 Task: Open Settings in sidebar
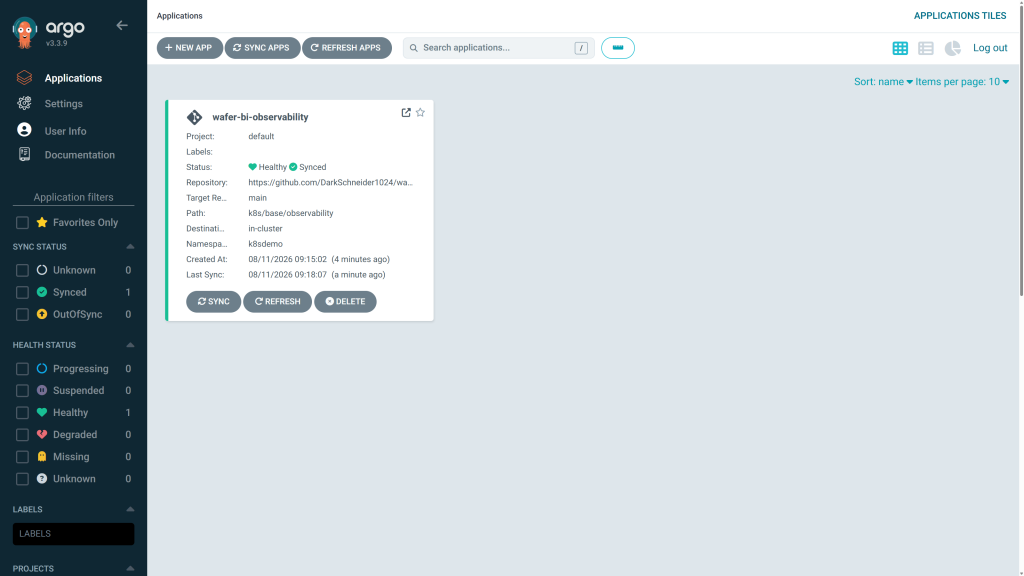pos(63,103)
